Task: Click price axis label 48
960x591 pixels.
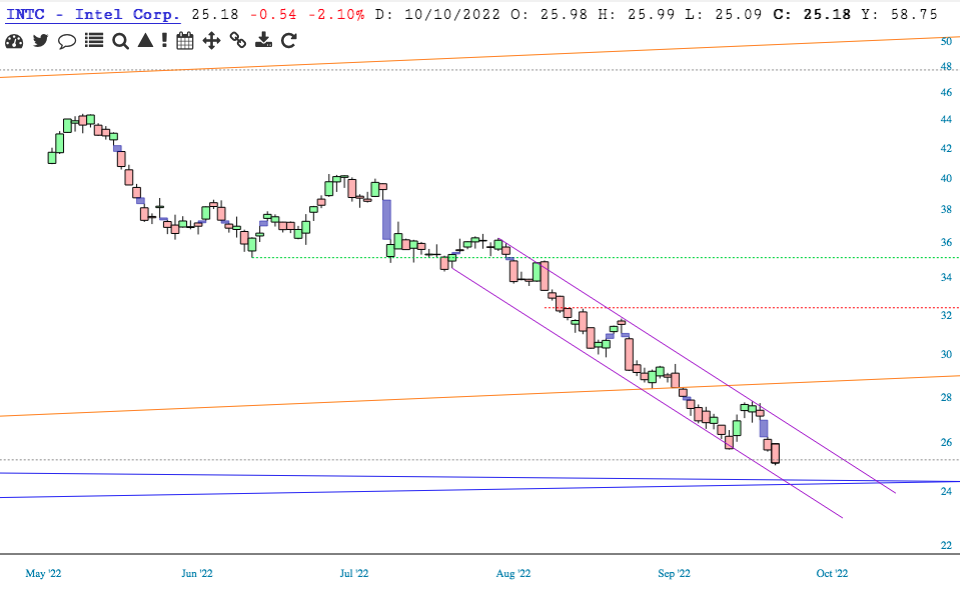Action: 946,66
